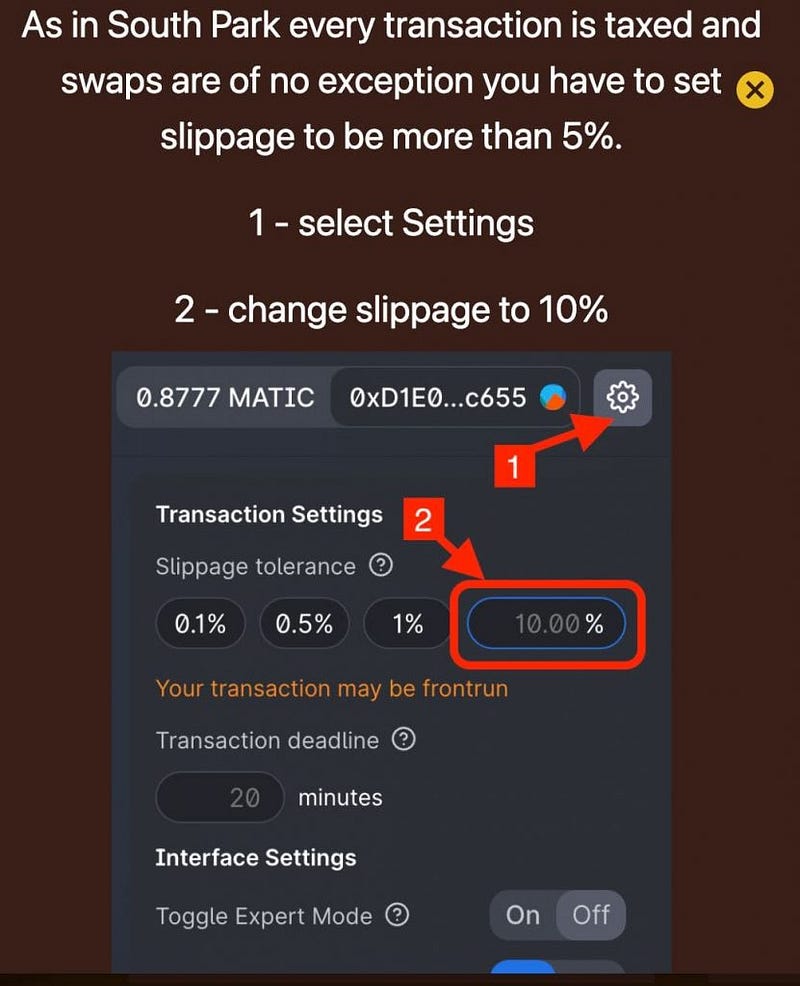Image resolution: width=800 pixels, height=986 pixels.
Task: Click the red number 2 marker
Action: click(x=423, y=519)
